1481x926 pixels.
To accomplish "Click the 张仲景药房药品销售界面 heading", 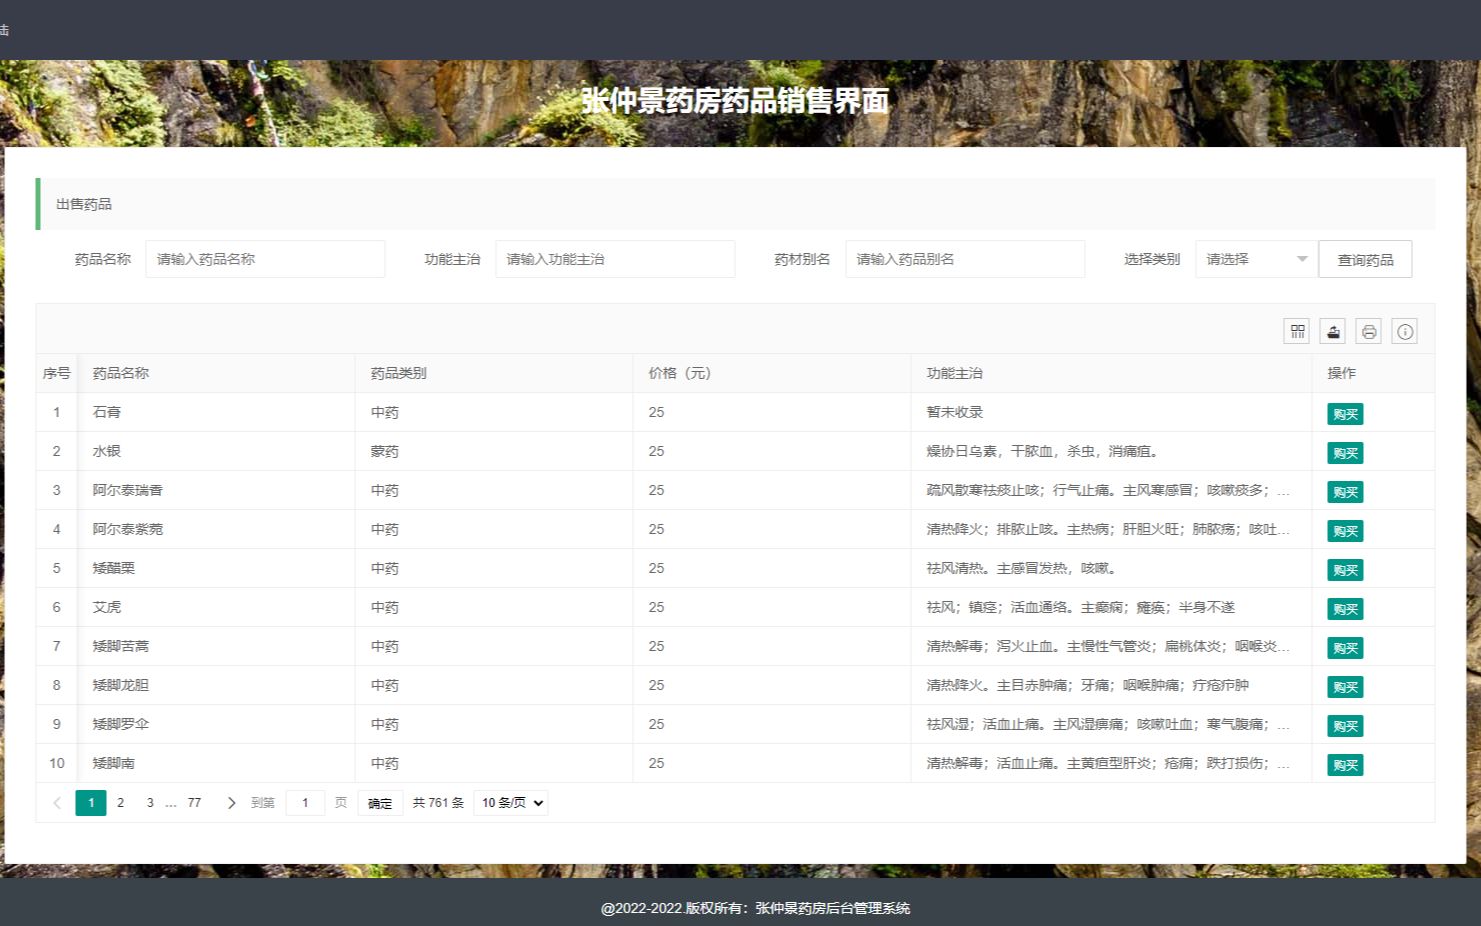I will [x=735, y=100].
